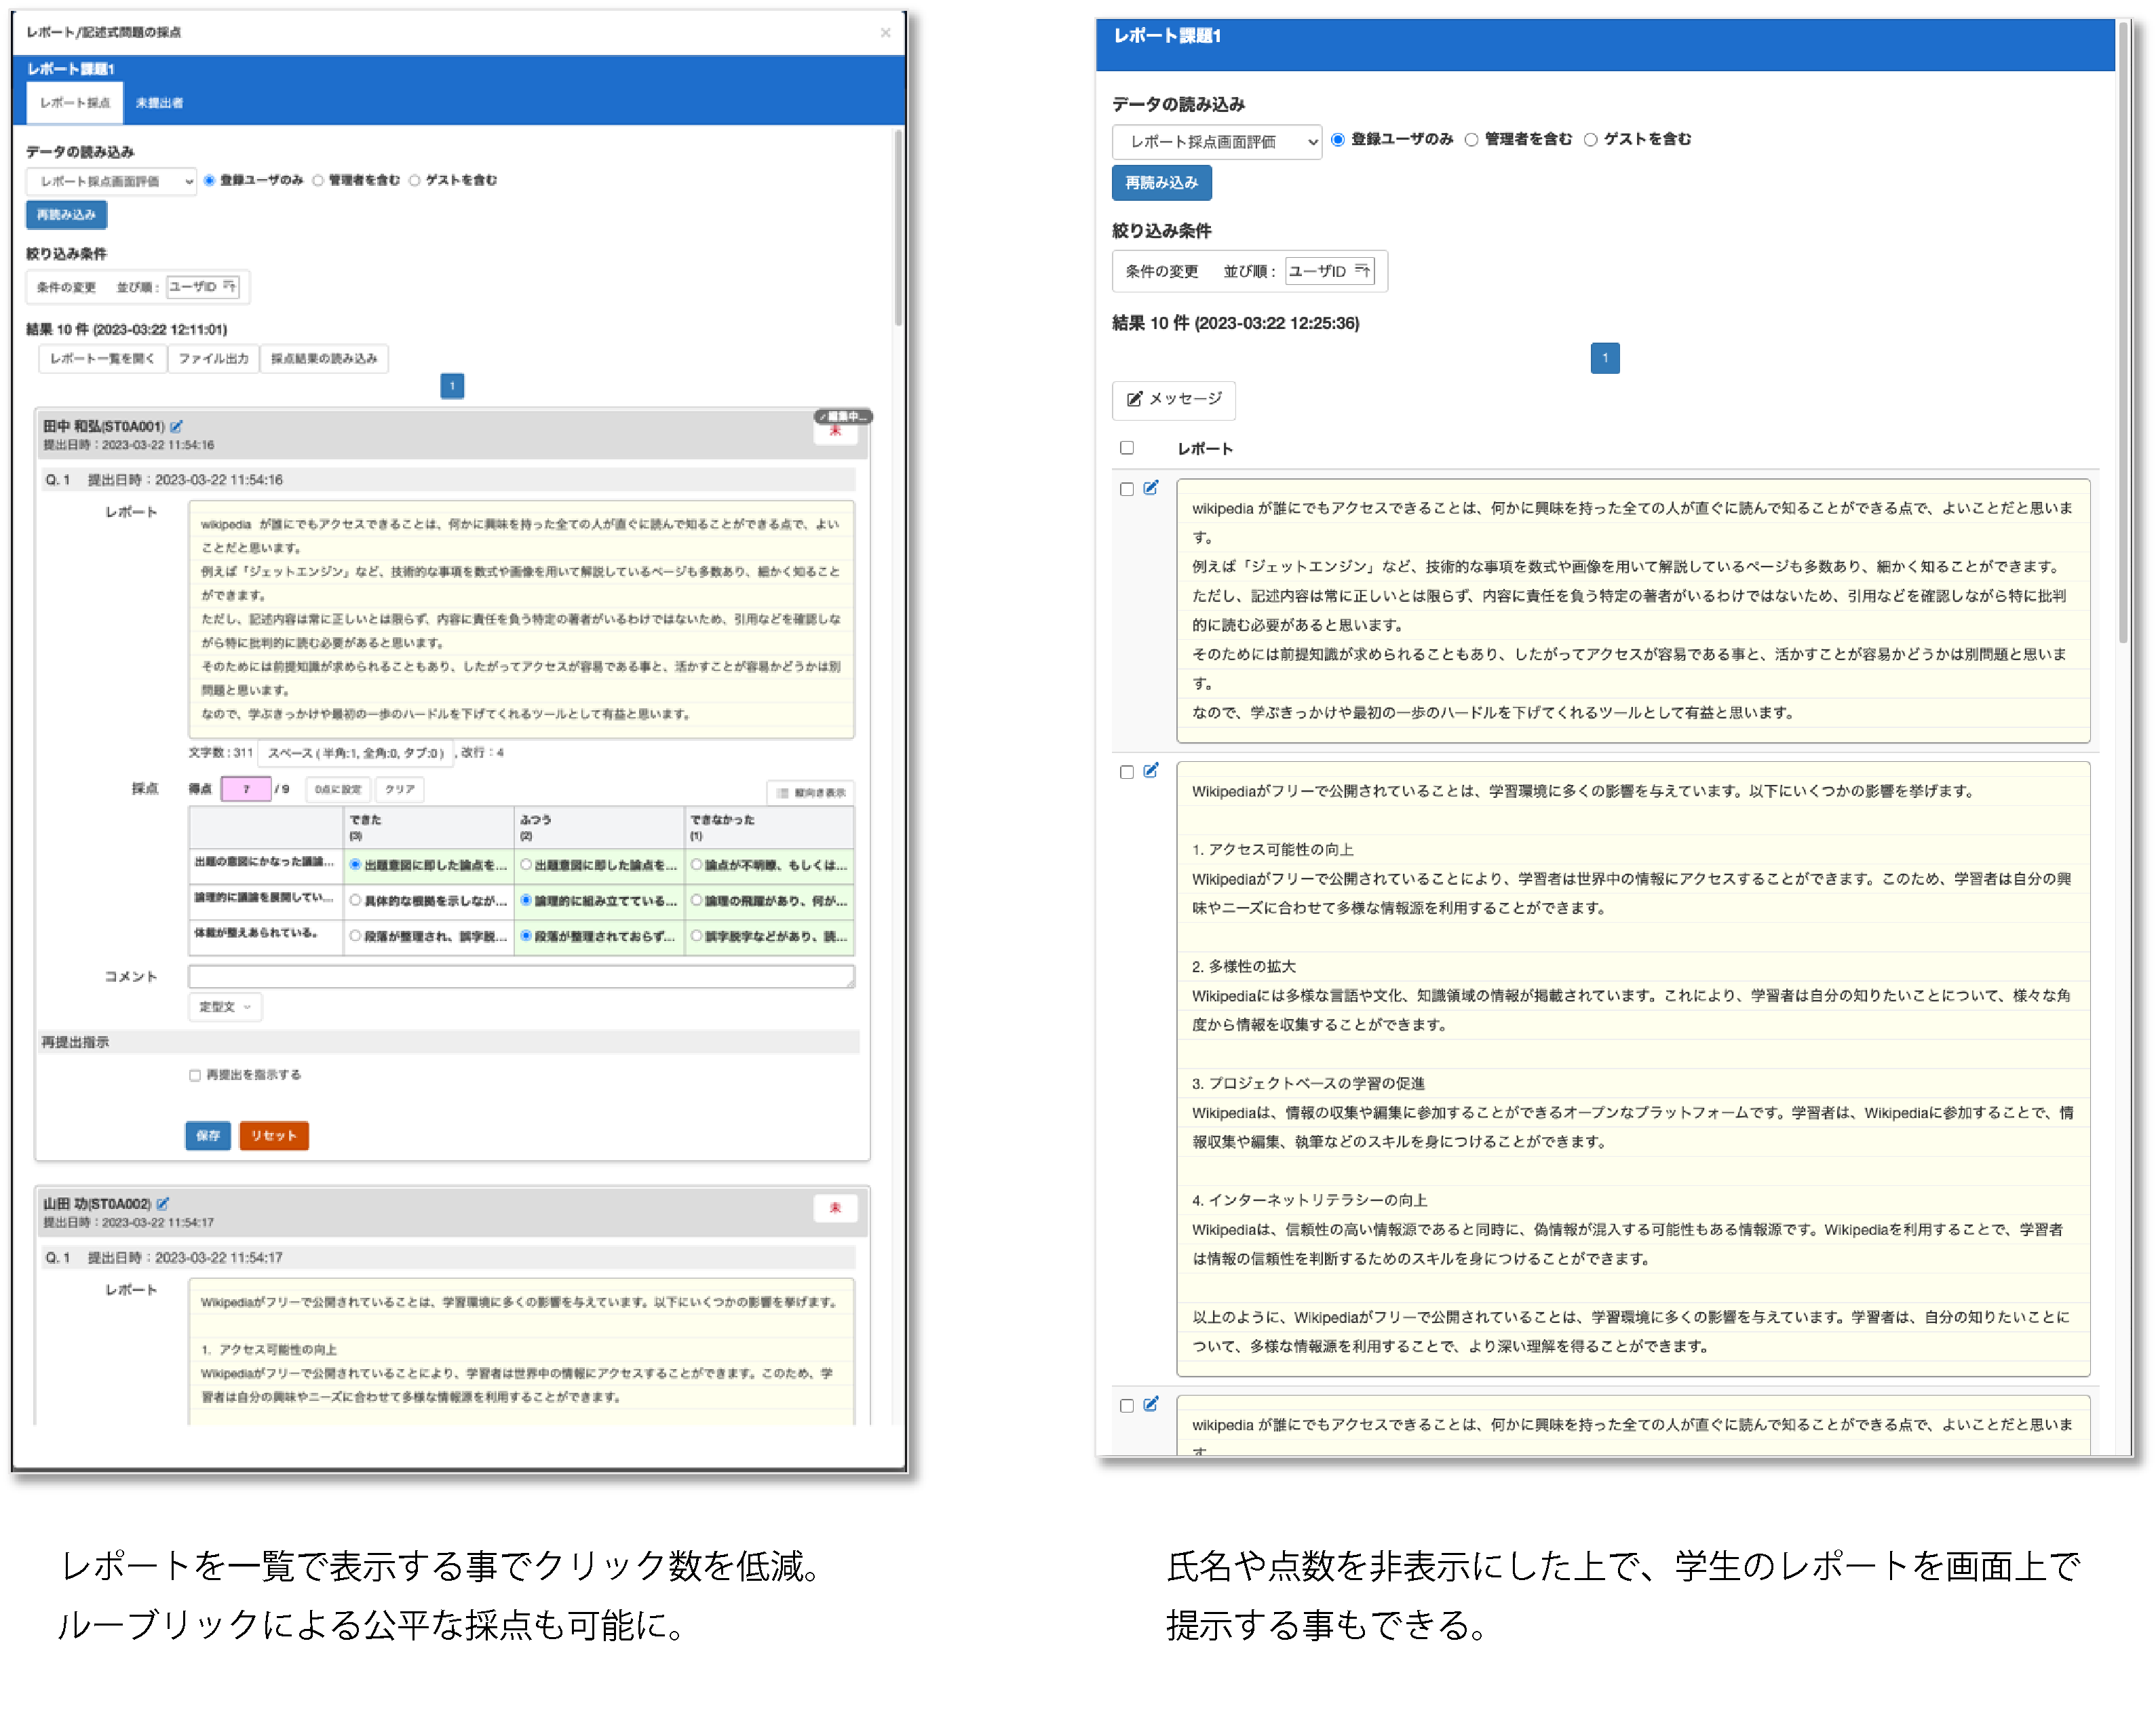
Task: Select 管理者を含む radio in right panel
Action: point(1471,140)
